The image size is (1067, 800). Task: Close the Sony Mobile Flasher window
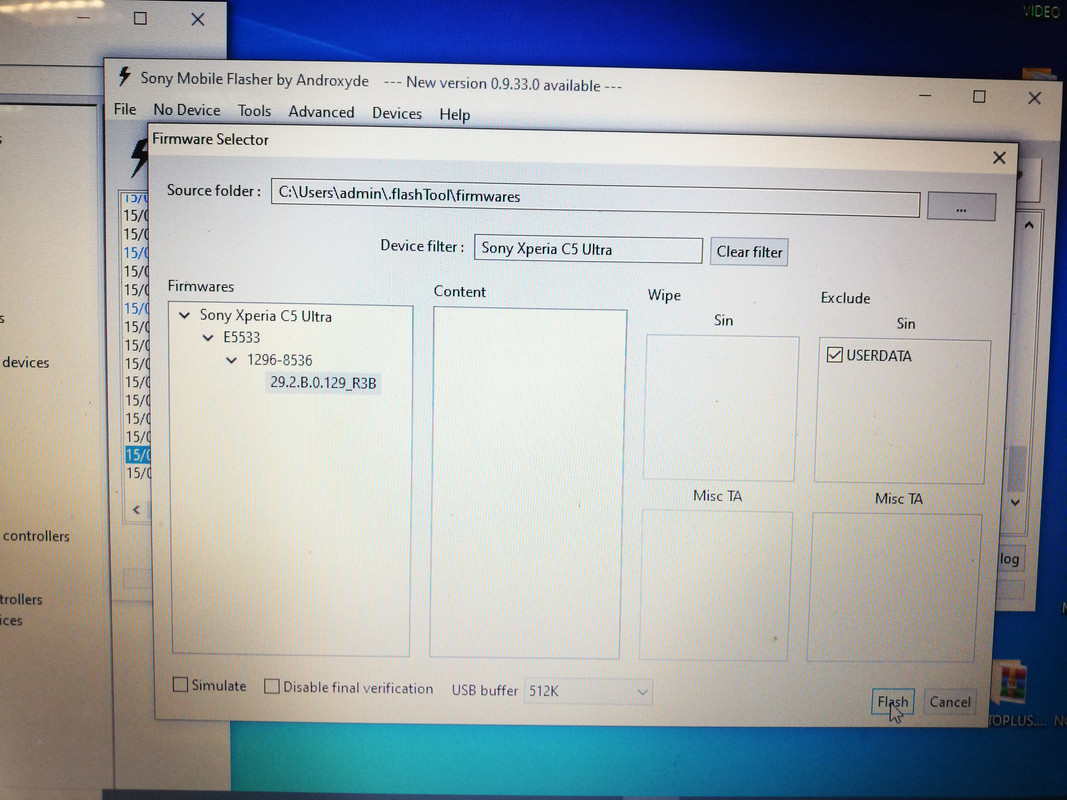1034,98
